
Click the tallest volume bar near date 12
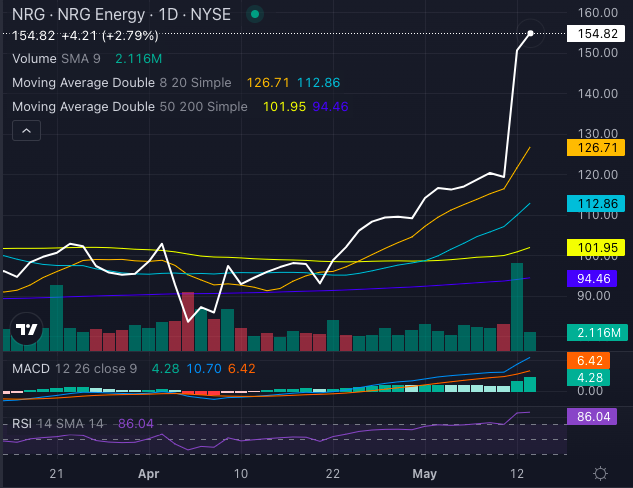tap(517, 307)
